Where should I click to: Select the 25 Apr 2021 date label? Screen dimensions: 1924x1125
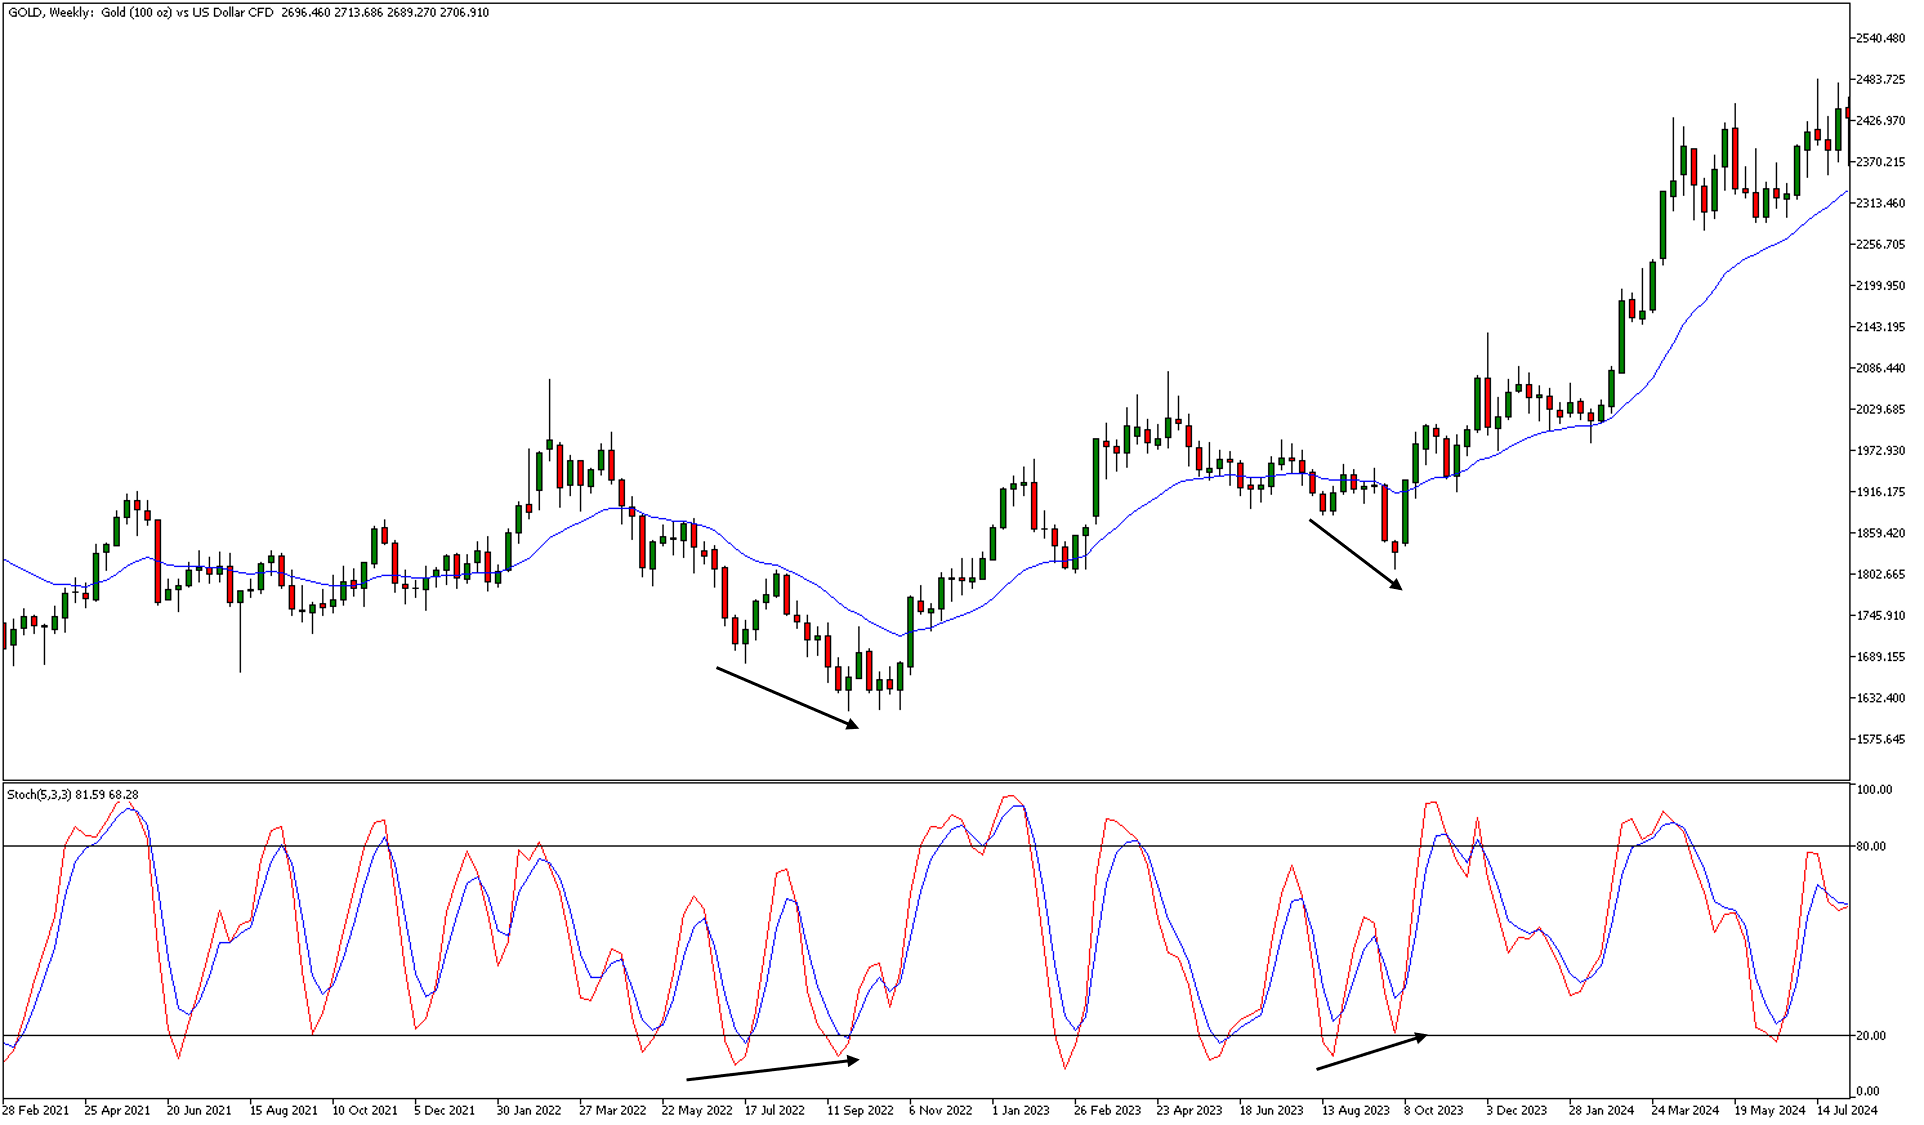pos(117,1110)
